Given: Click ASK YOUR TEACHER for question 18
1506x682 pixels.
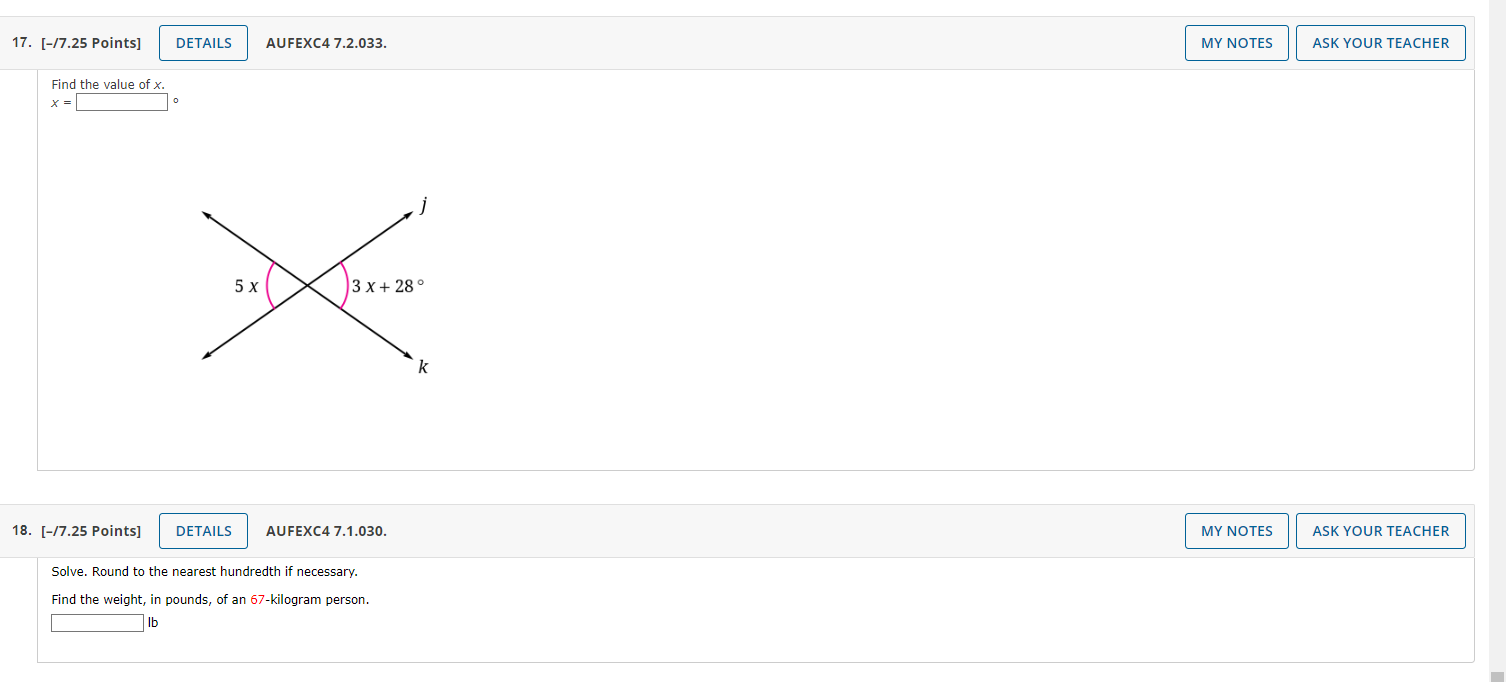Looking at the screenshot, I should (x=1380, y=530).
